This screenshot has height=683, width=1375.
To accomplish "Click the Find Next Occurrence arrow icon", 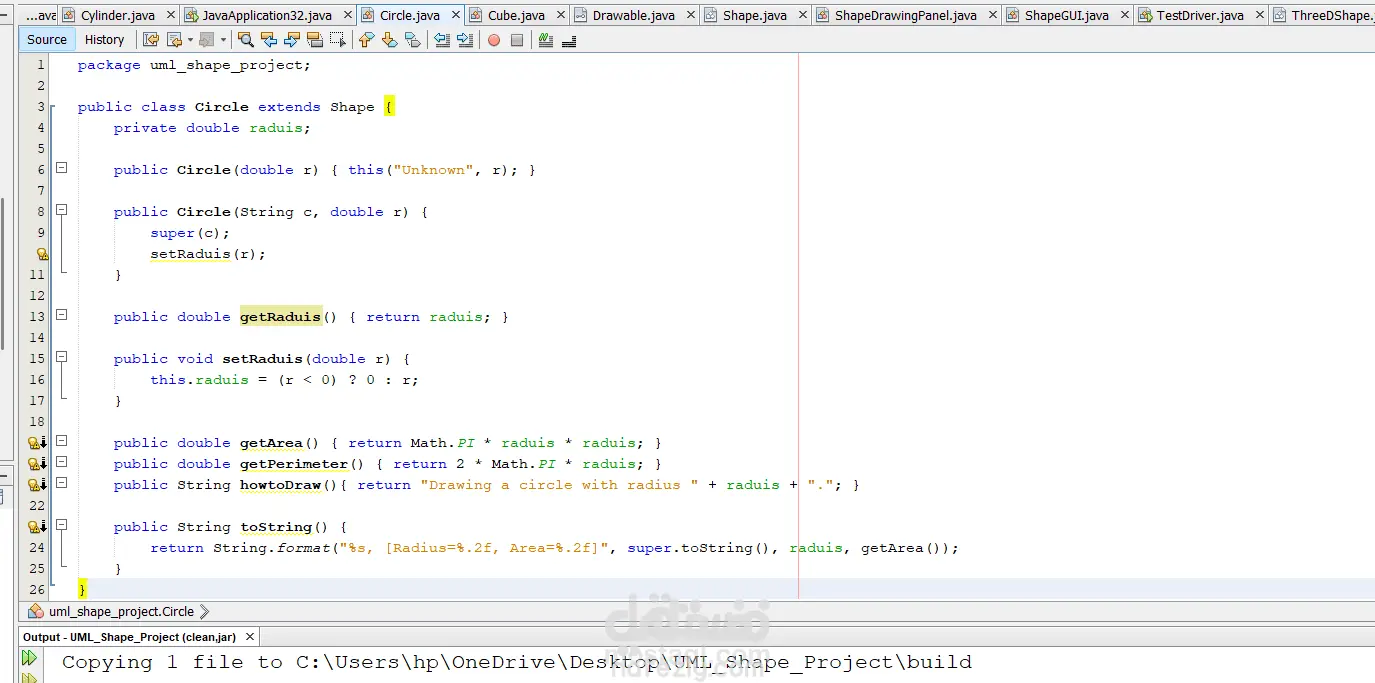I will tap(292, 40).
